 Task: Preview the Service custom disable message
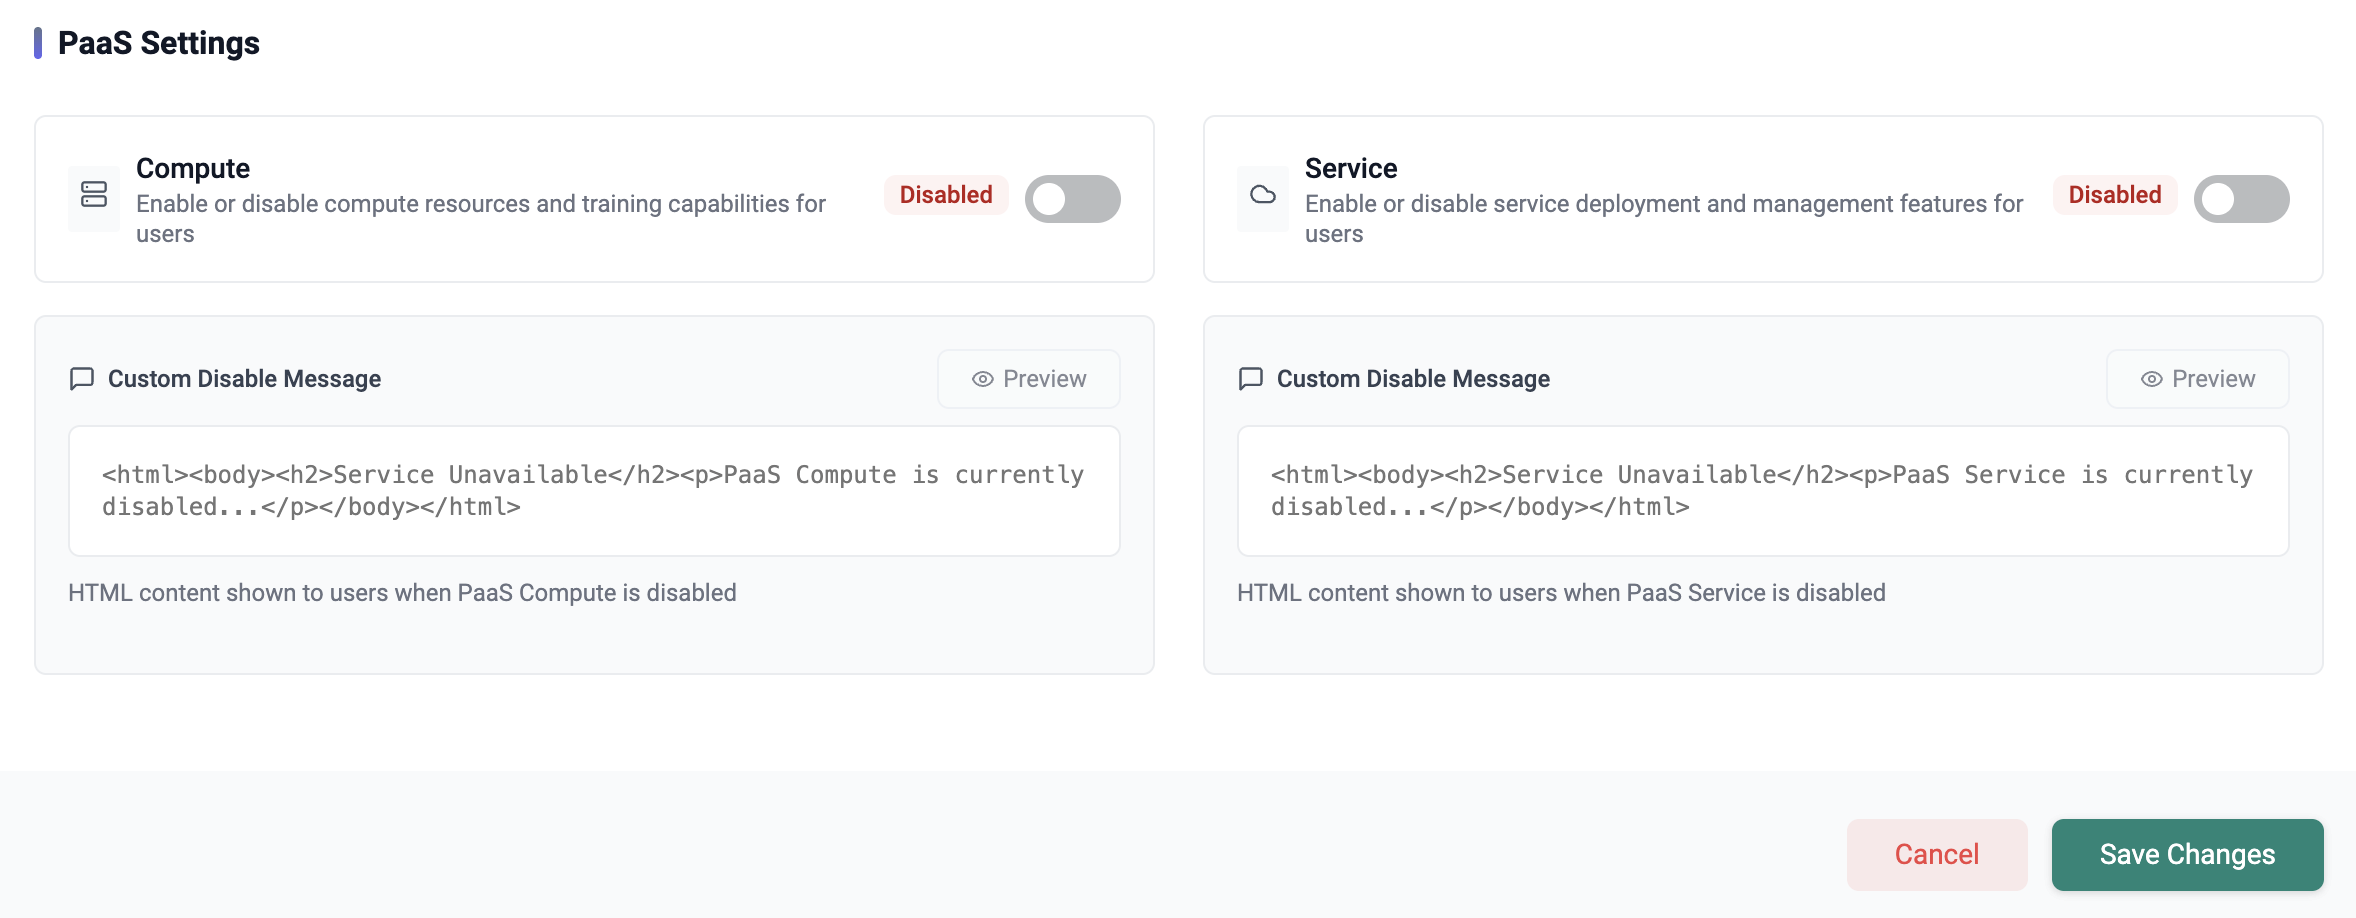tap(2197, 379)
